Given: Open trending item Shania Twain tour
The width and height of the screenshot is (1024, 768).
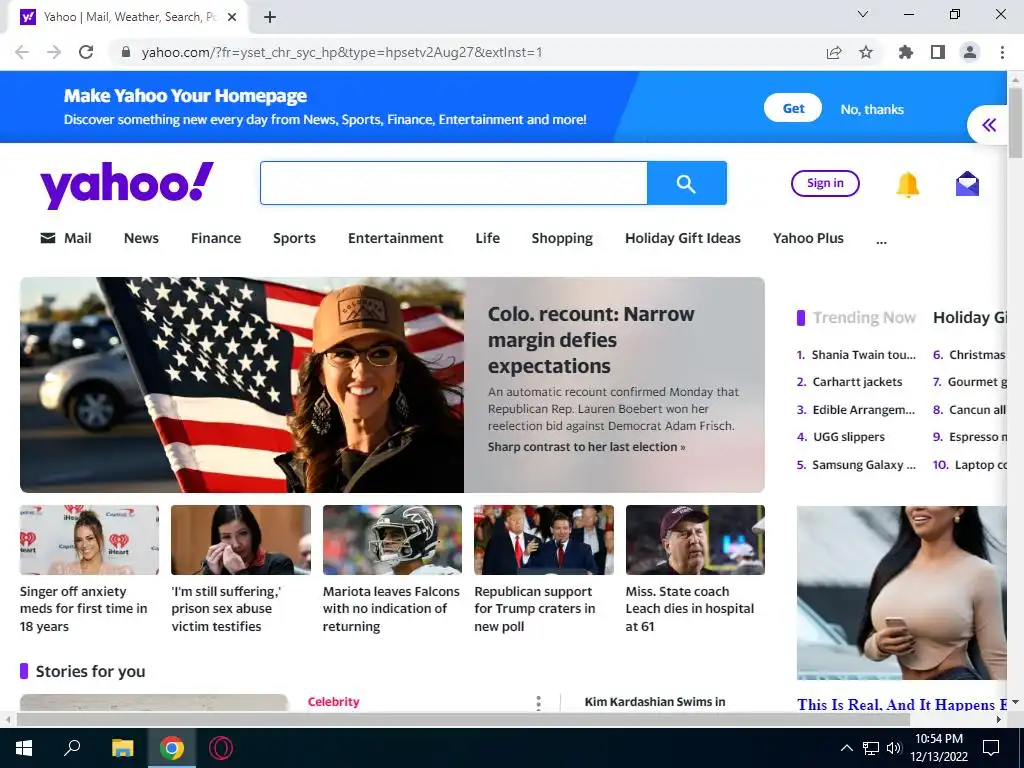Looking at the screenshot, I should coord(863,355).
